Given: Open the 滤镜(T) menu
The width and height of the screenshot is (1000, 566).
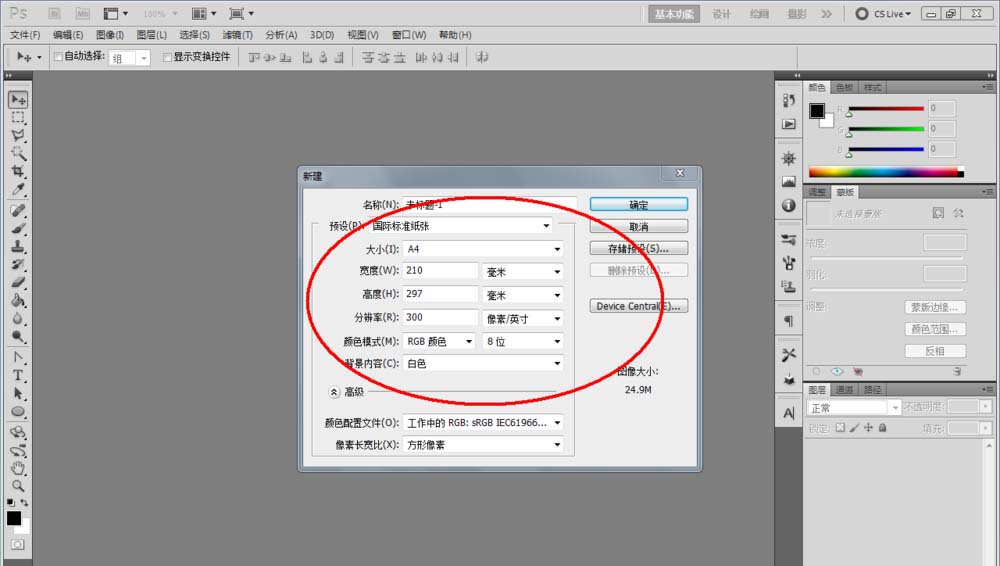Looking at the screenshot, I should [x=237, y=35].
